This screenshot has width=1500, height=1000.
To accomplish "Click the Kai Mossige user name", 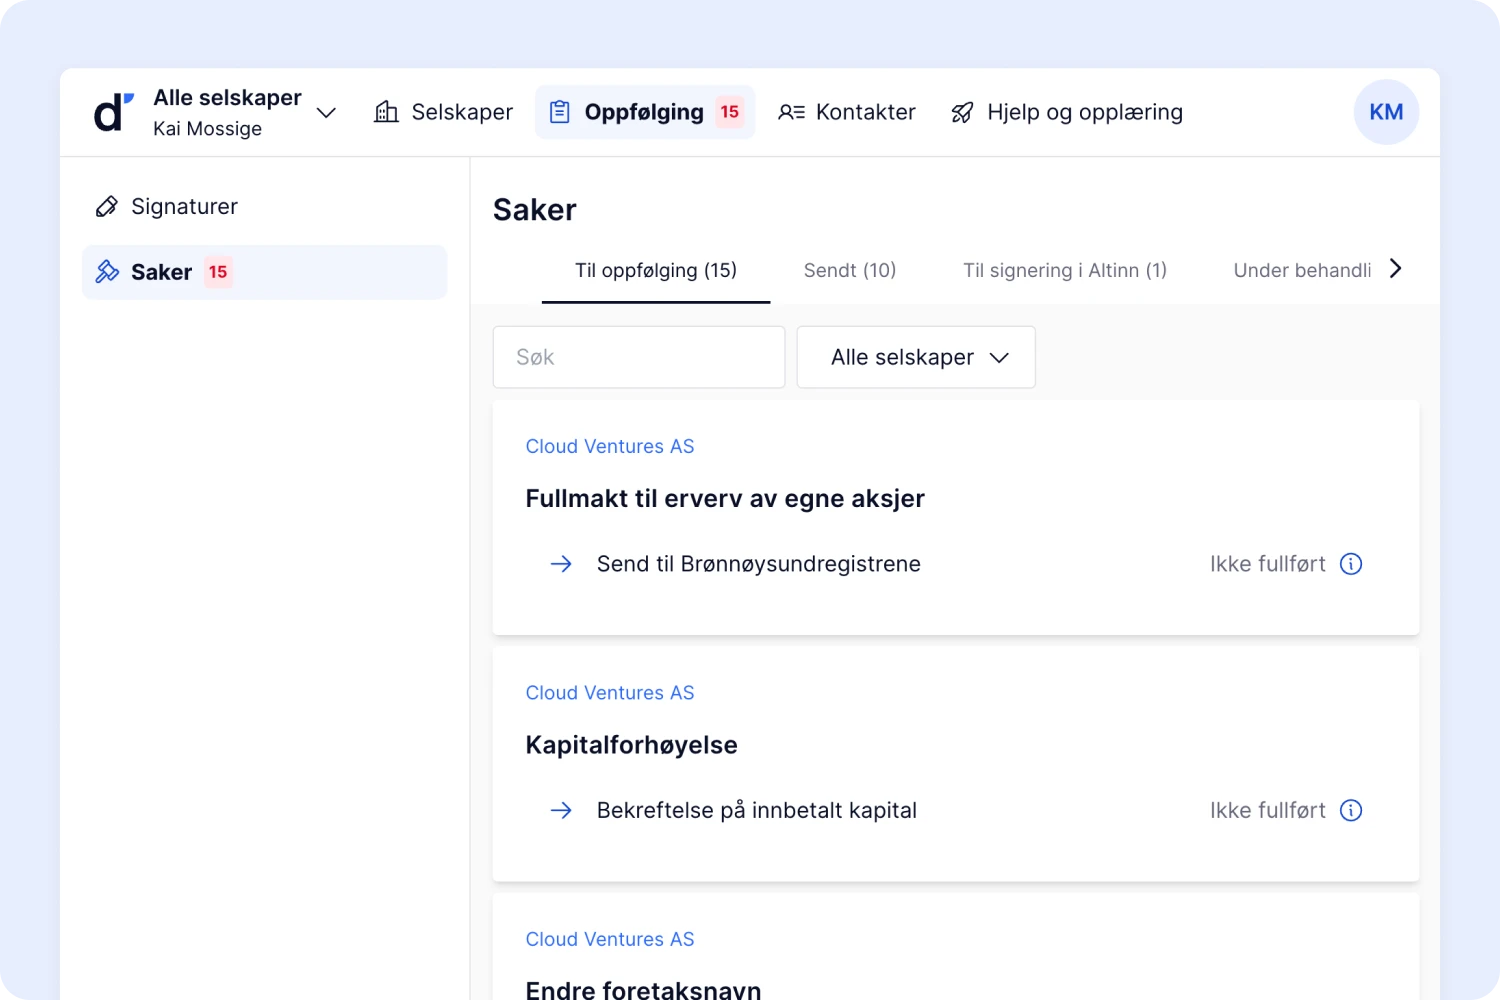I will pos(208,129).
